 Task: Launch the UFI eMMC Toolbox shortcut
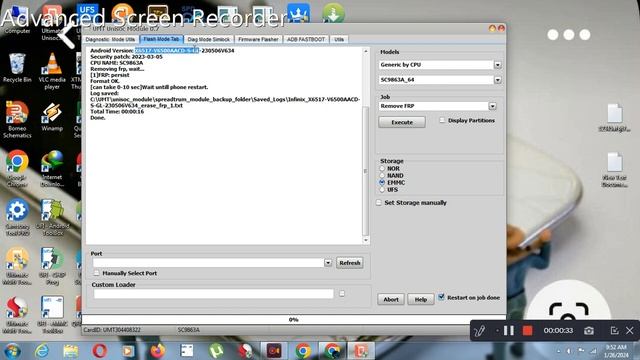[x=52, y=314]
